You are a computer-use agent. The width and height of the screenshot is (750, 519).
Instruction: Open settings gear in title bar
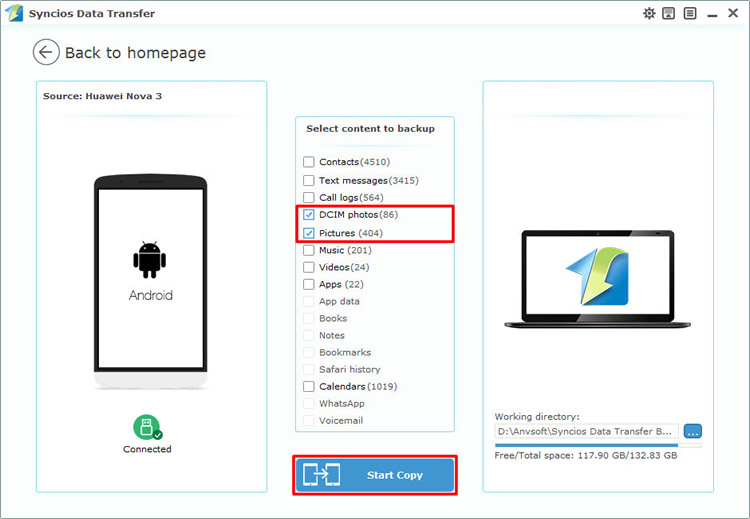pos(649,13)
